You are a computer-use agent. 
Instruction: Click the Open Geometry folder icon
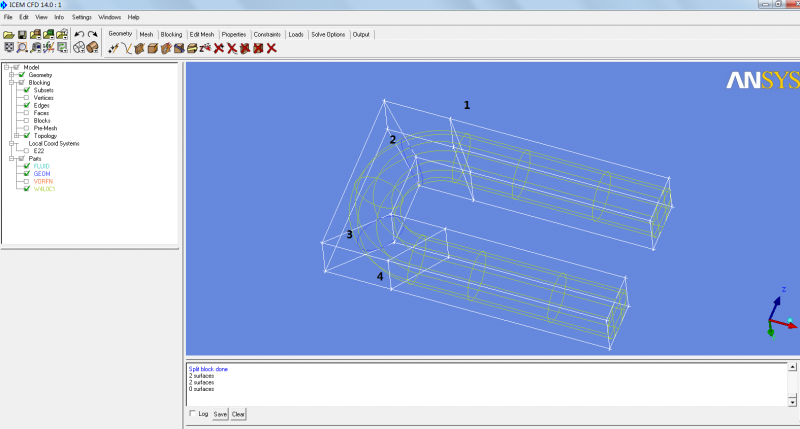click(35, 35)
